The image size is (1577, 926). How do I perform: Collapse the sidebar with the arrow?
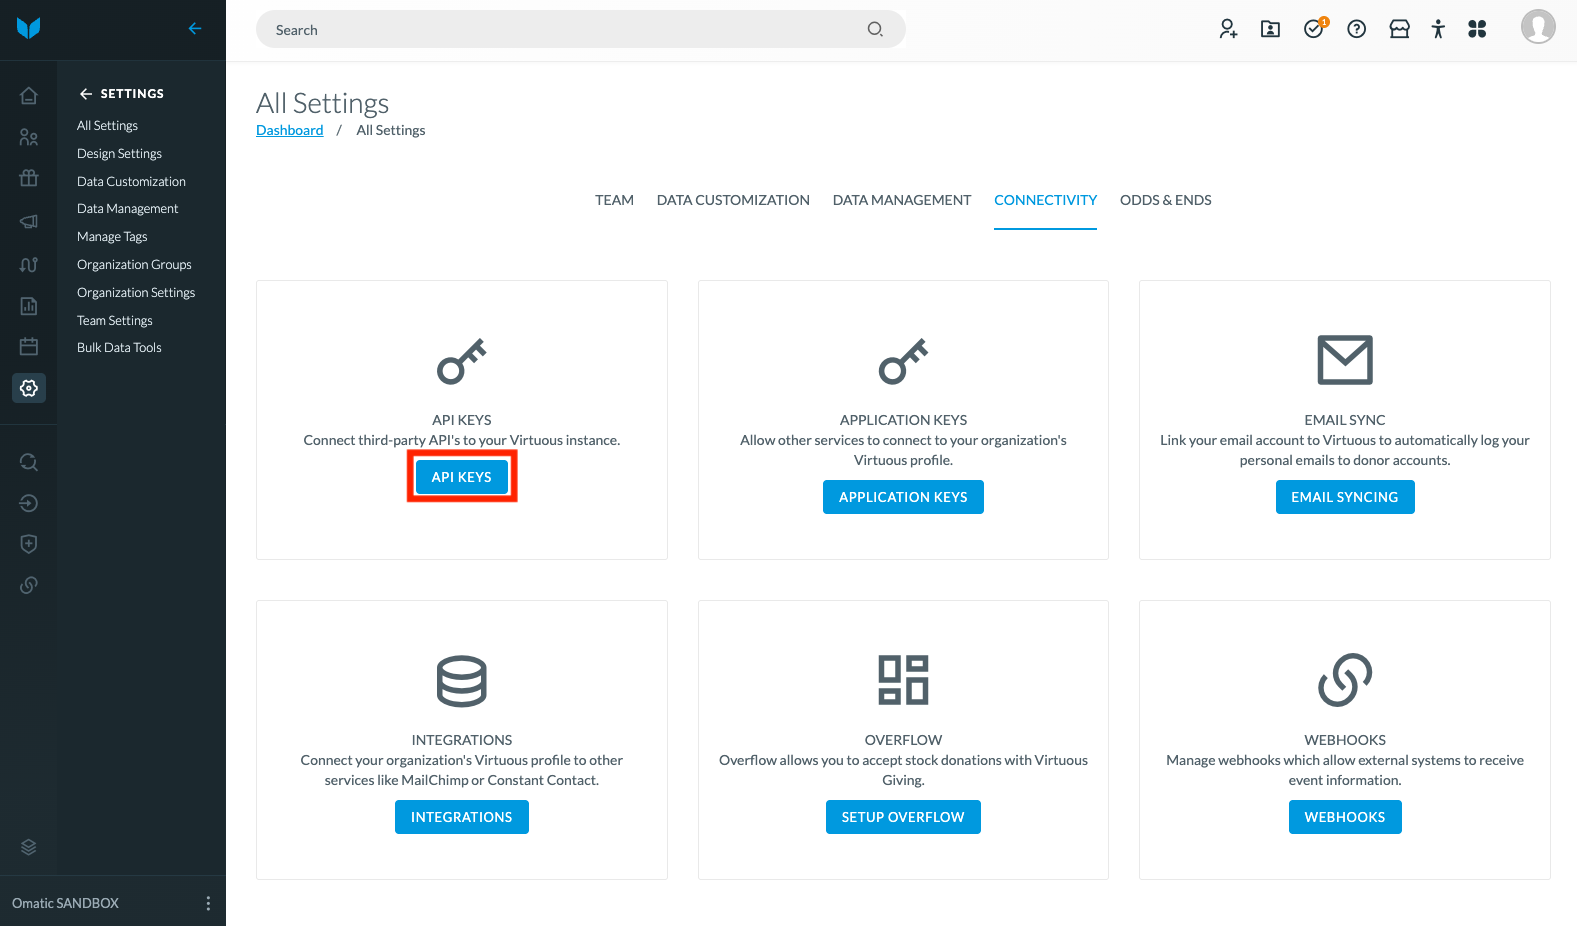click(x=195, y=28)
